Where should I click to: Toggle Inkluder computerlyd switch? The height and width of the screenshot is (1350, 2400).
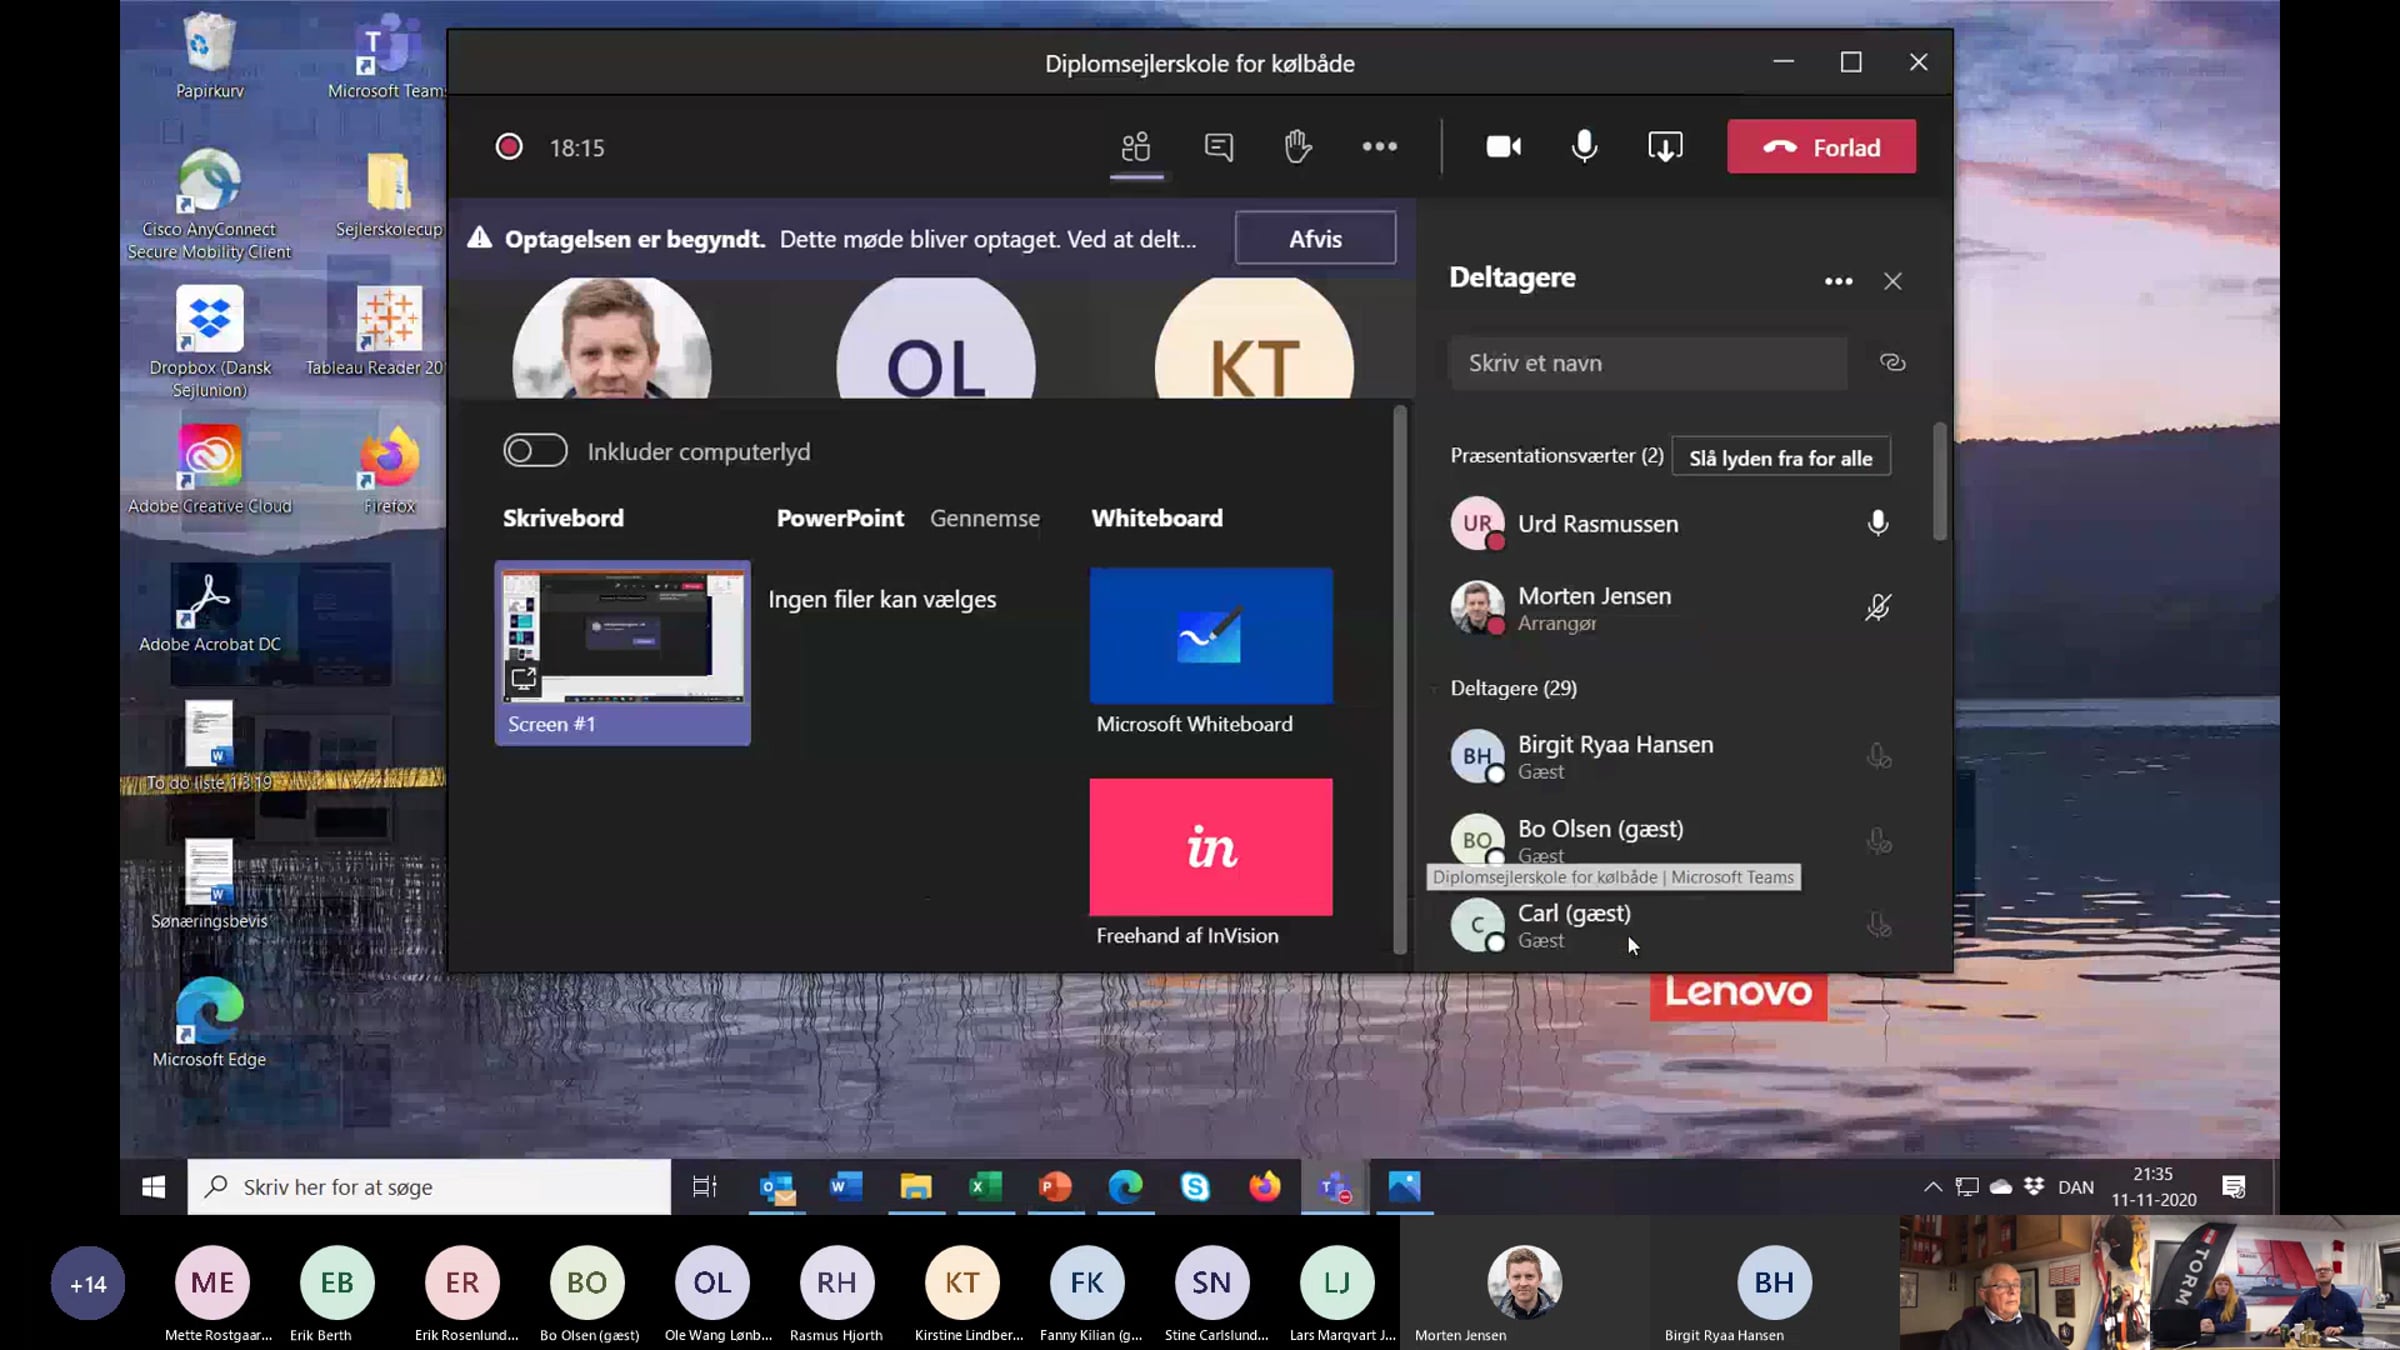535,451
